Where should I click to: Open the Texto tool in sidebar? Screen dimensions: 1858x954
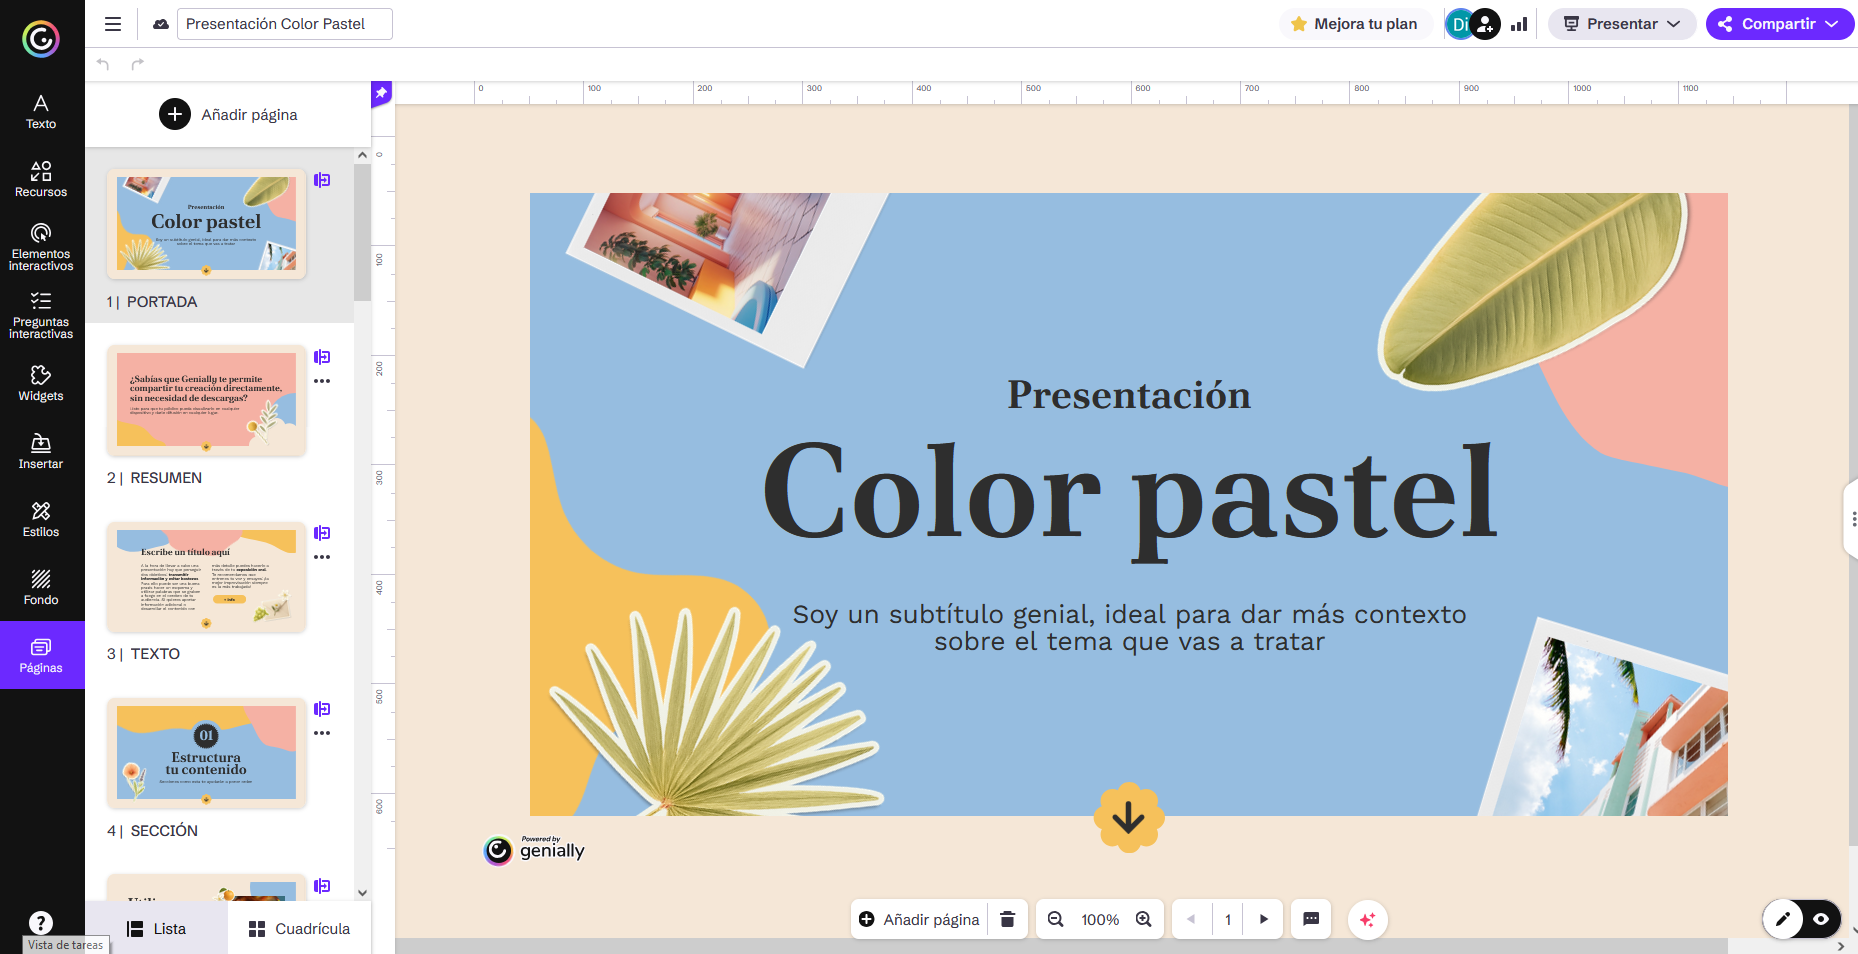(41, 111)
